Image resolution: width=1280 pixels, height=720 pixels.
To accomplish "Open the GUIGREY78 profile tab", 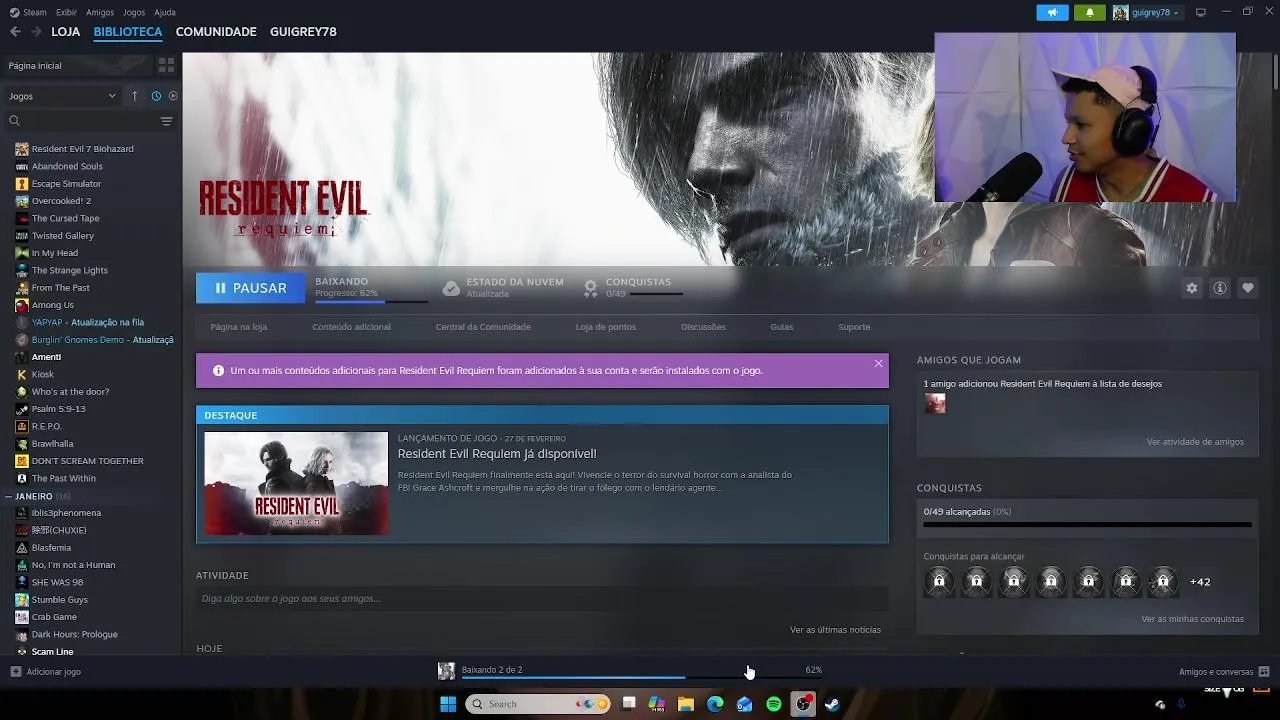I will tap(303, 32).
